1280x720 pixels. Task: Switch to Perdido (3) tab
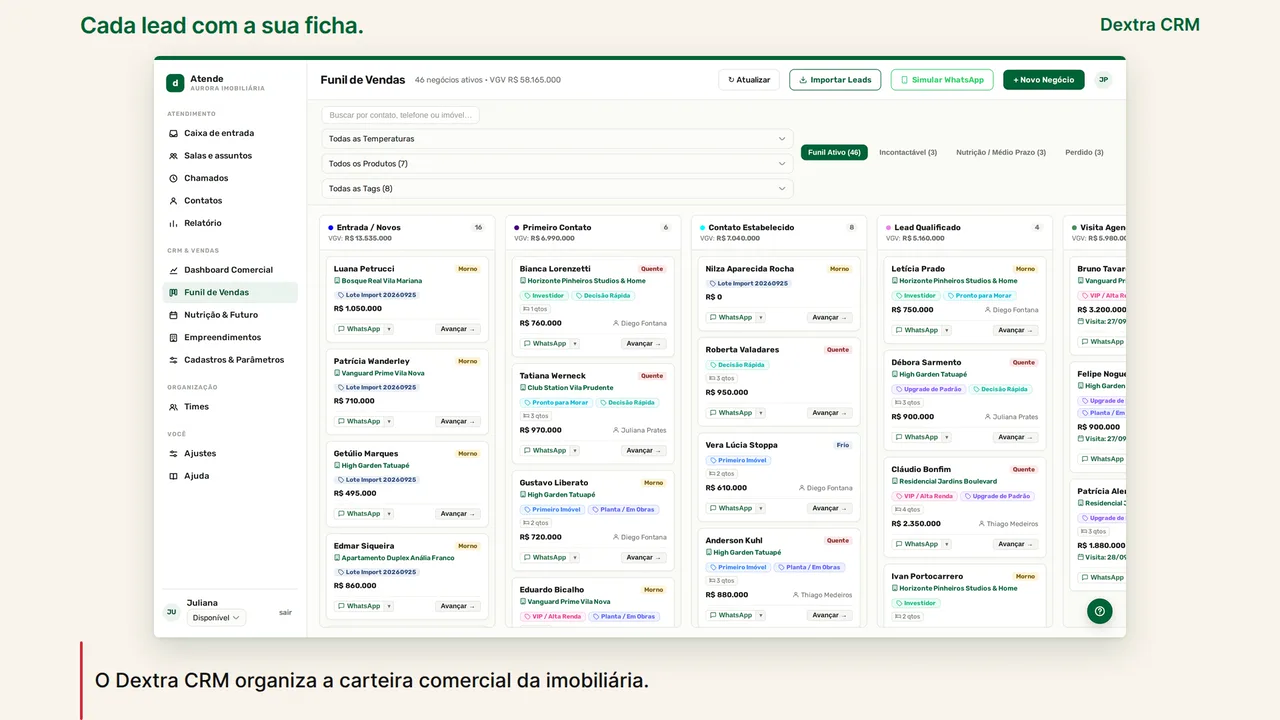pos(1084,153)
